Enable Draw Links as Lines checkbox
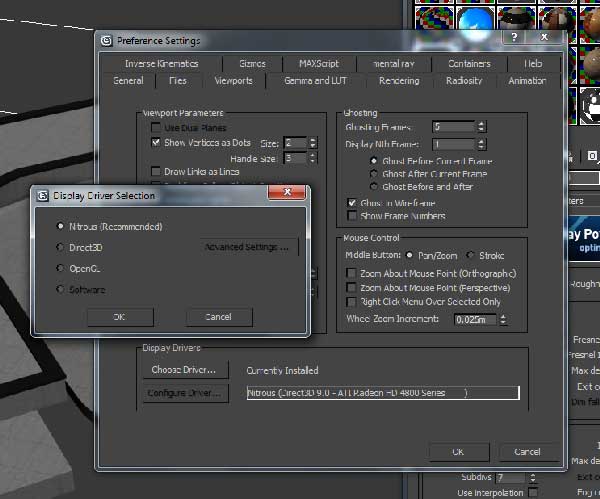 pos(156,171)
